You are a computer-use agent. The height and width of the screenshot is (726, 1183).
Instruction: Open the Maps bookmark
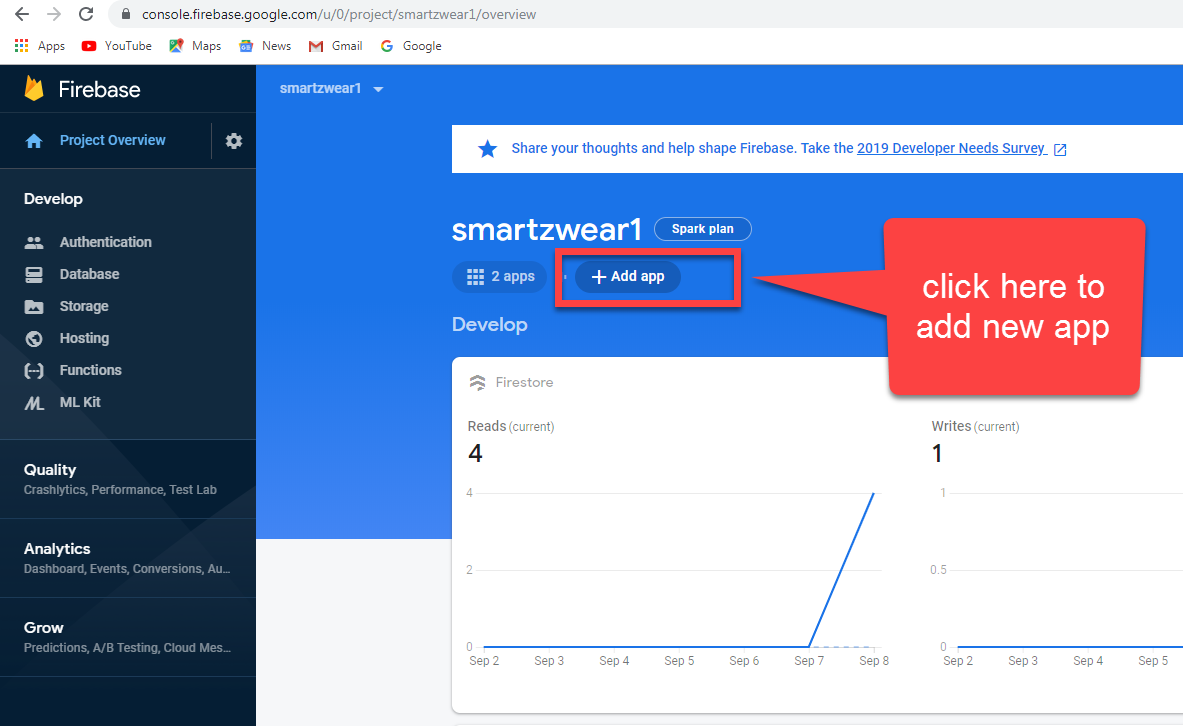[x=195, y=46]
